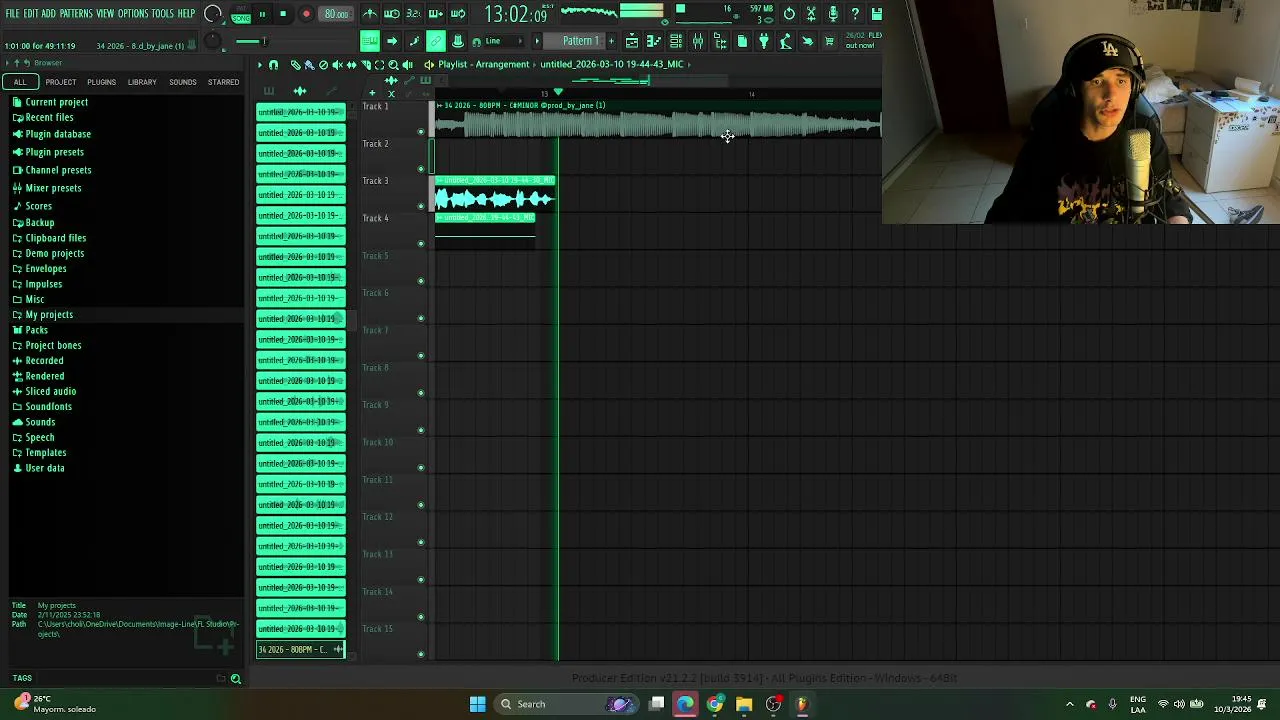Click the playlist magnet snap icon
The height and width of the screenshot is (720, 1280).
[x=273, y=64]
